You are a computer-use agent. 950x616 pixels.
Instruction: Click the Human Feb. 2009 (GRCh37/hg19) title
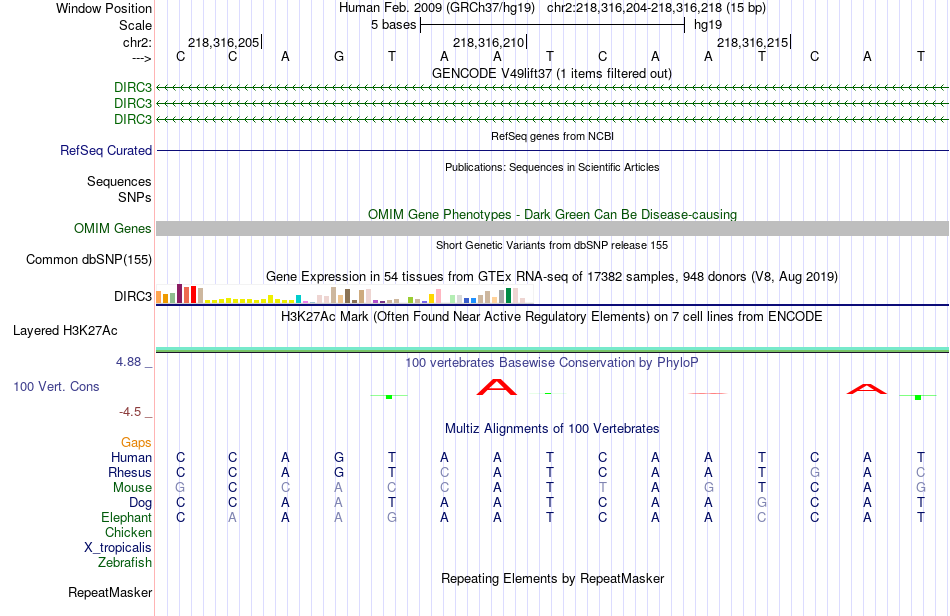point(437,8)
